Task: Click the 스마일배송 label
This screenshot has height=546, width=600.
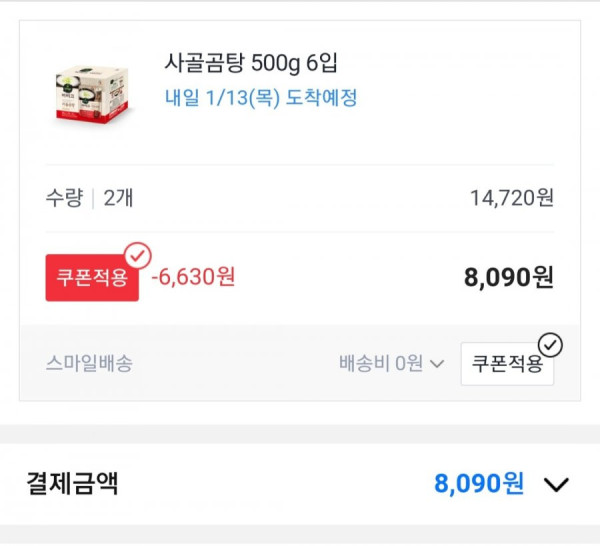Action: pyautogui.click(x=89, y=363)
